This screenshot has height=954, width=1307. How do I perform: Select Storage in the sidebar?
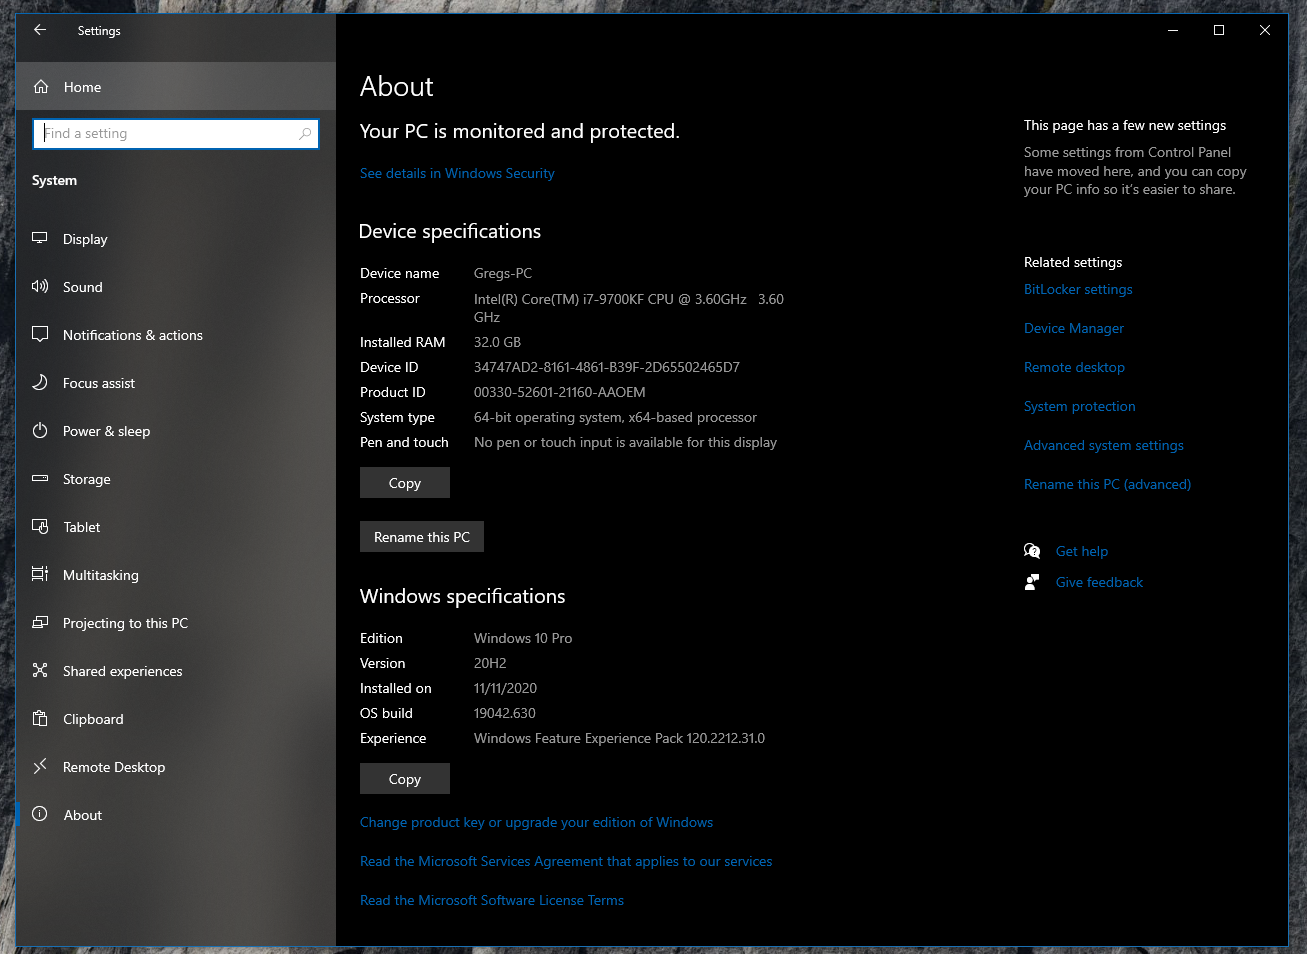(176, 479)
